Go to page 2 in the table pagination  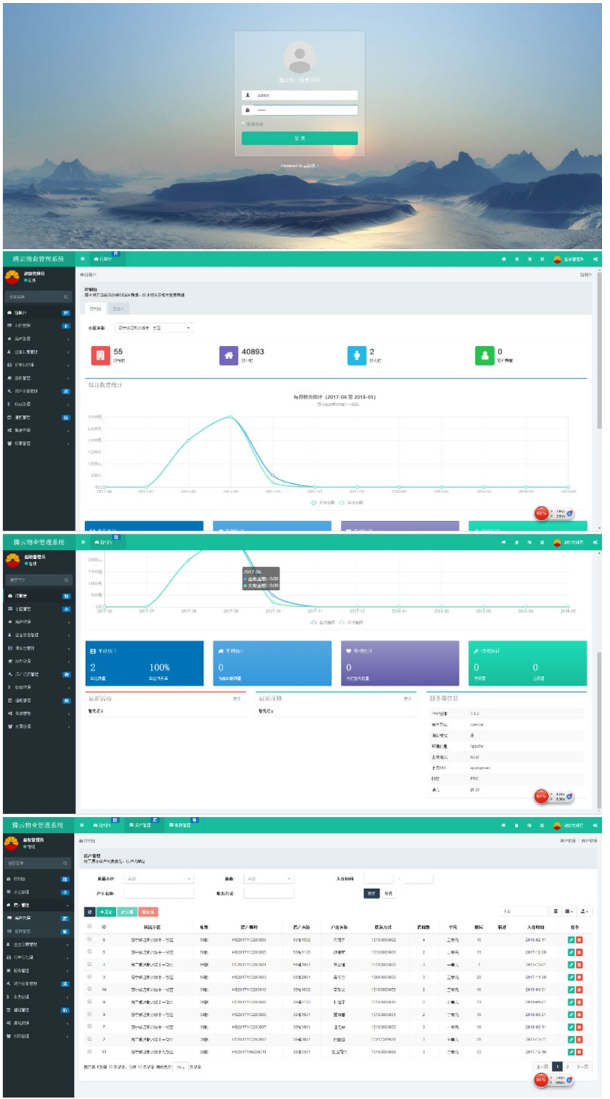pyautogui.click(x=568, y=1067)
